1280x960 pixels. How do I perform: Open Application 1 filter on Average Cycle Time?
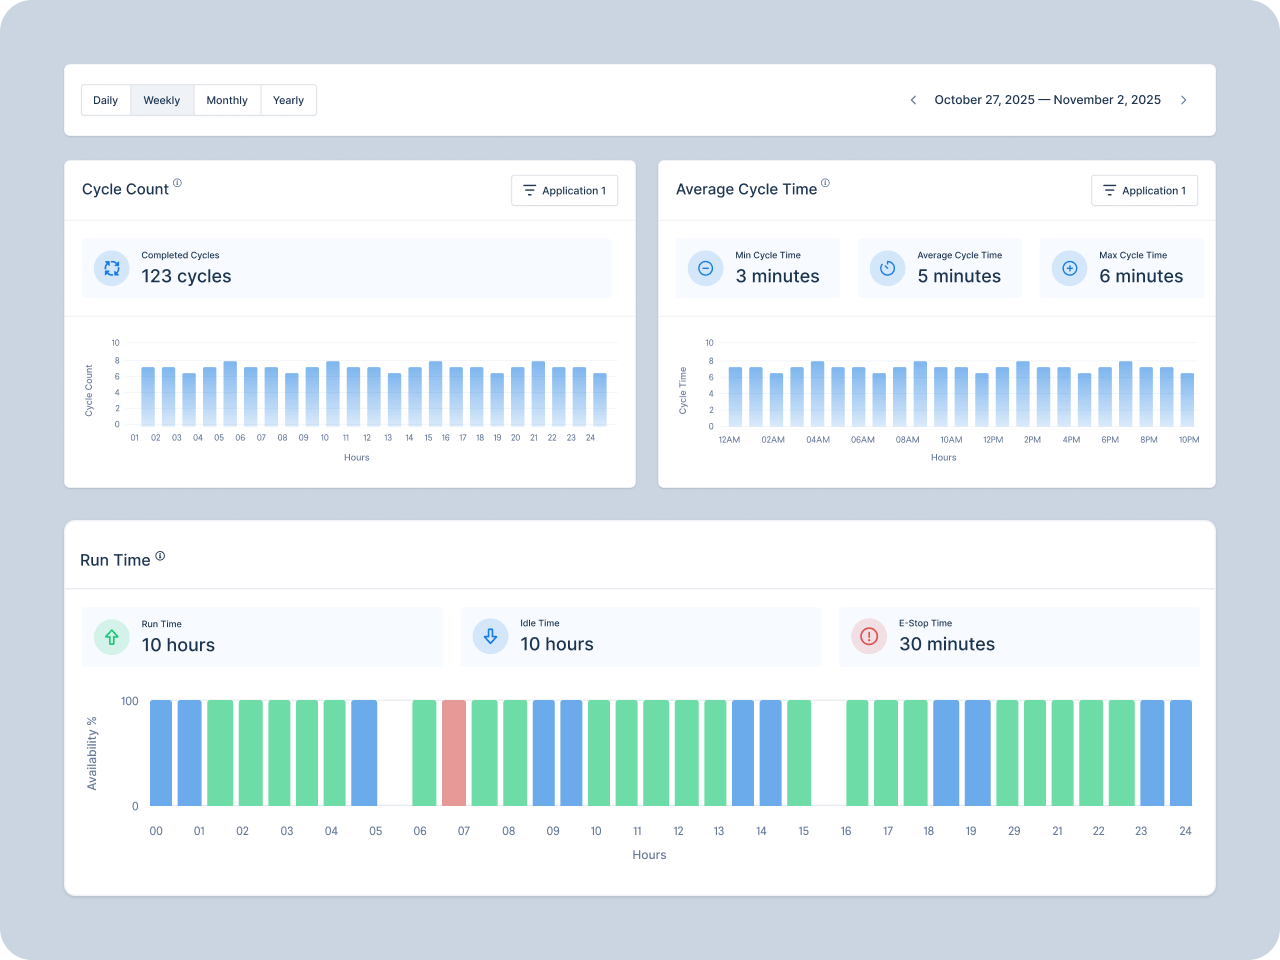tap(1144, 190)
